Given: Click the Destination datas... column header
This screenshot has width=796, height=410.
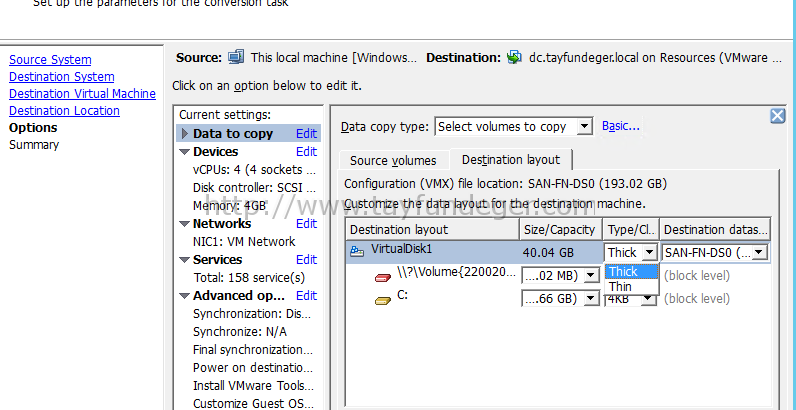Looking at the screenshot, I should click(x=715, y=230).
